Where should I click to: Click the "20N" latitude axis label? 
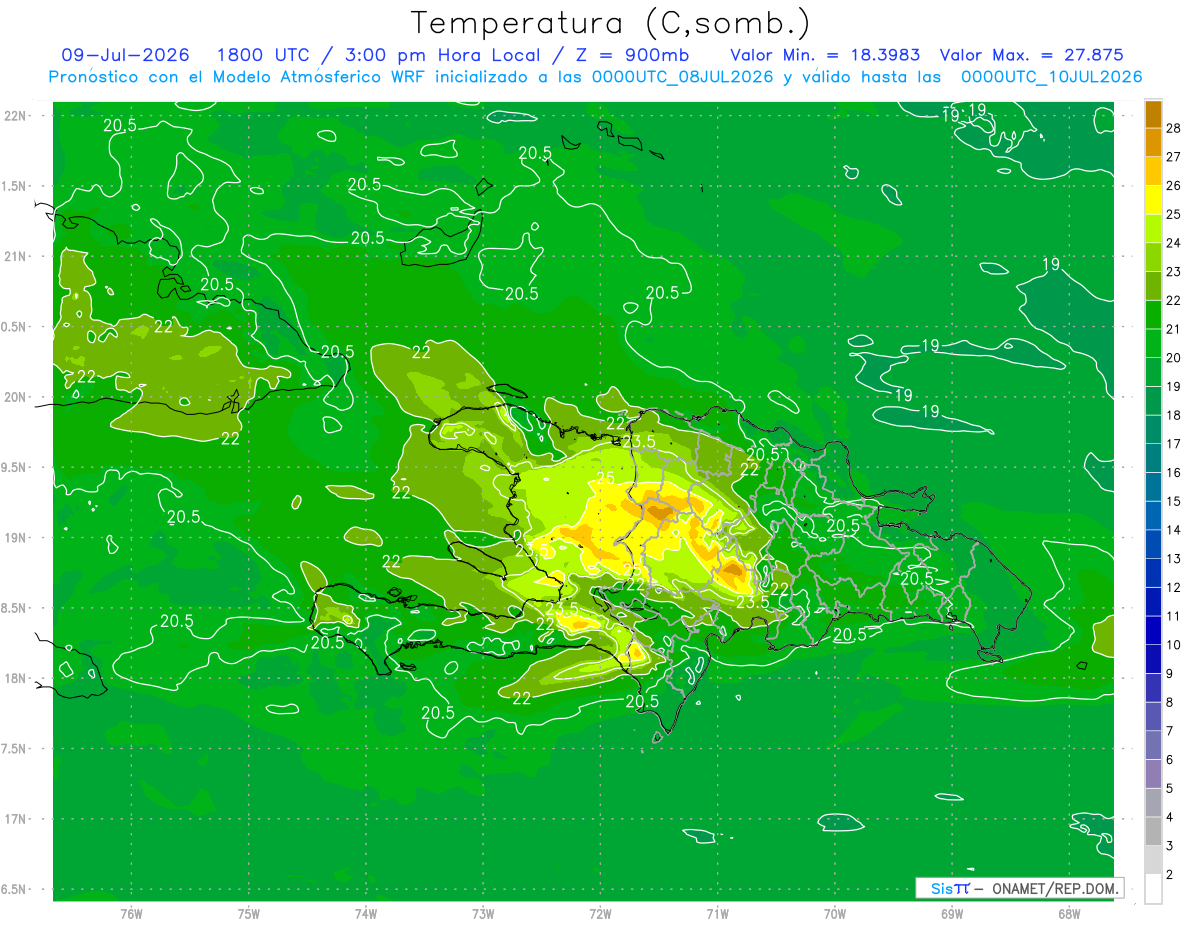point(15,397)
